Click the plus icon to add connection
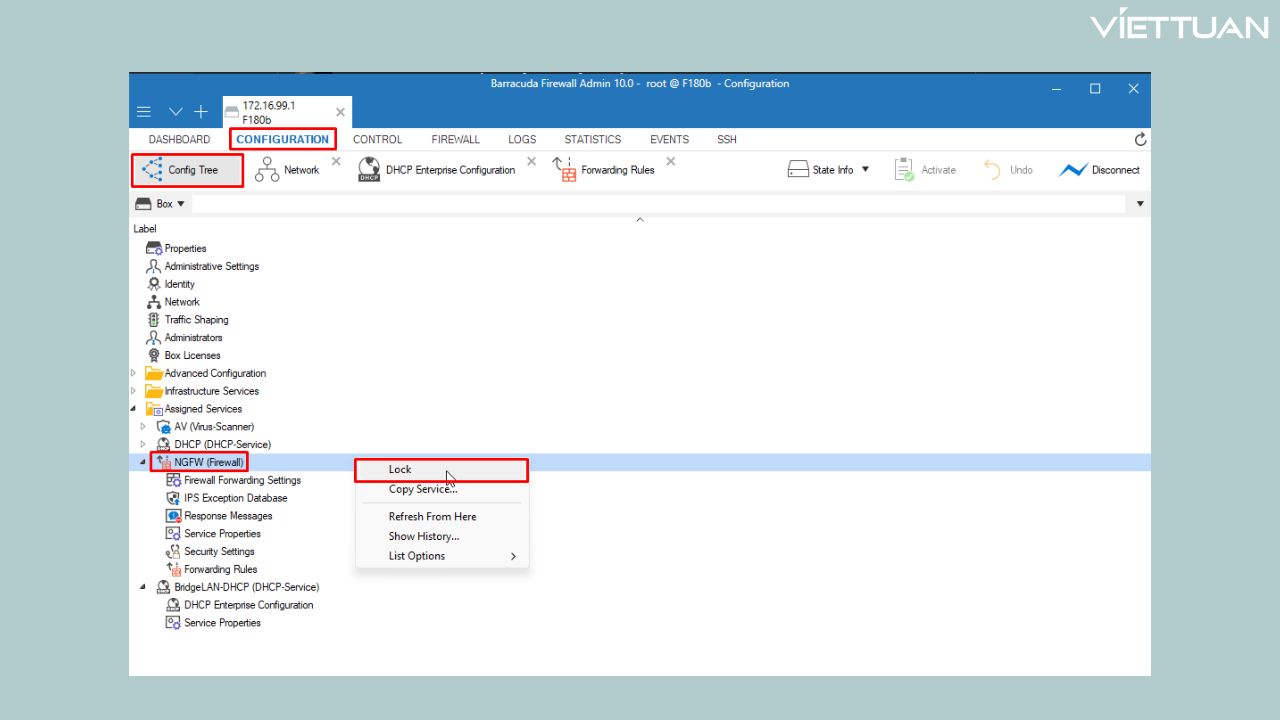Image resolution: width=1280 pixels, height=720 pixels. (201, 112)
